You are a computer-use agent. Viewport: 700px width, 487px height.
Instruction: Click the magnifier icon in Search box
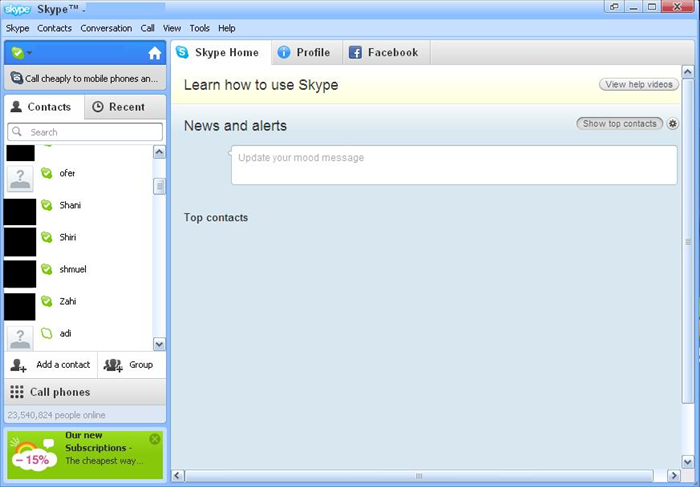pyautogui.click(x=17, y=132)
